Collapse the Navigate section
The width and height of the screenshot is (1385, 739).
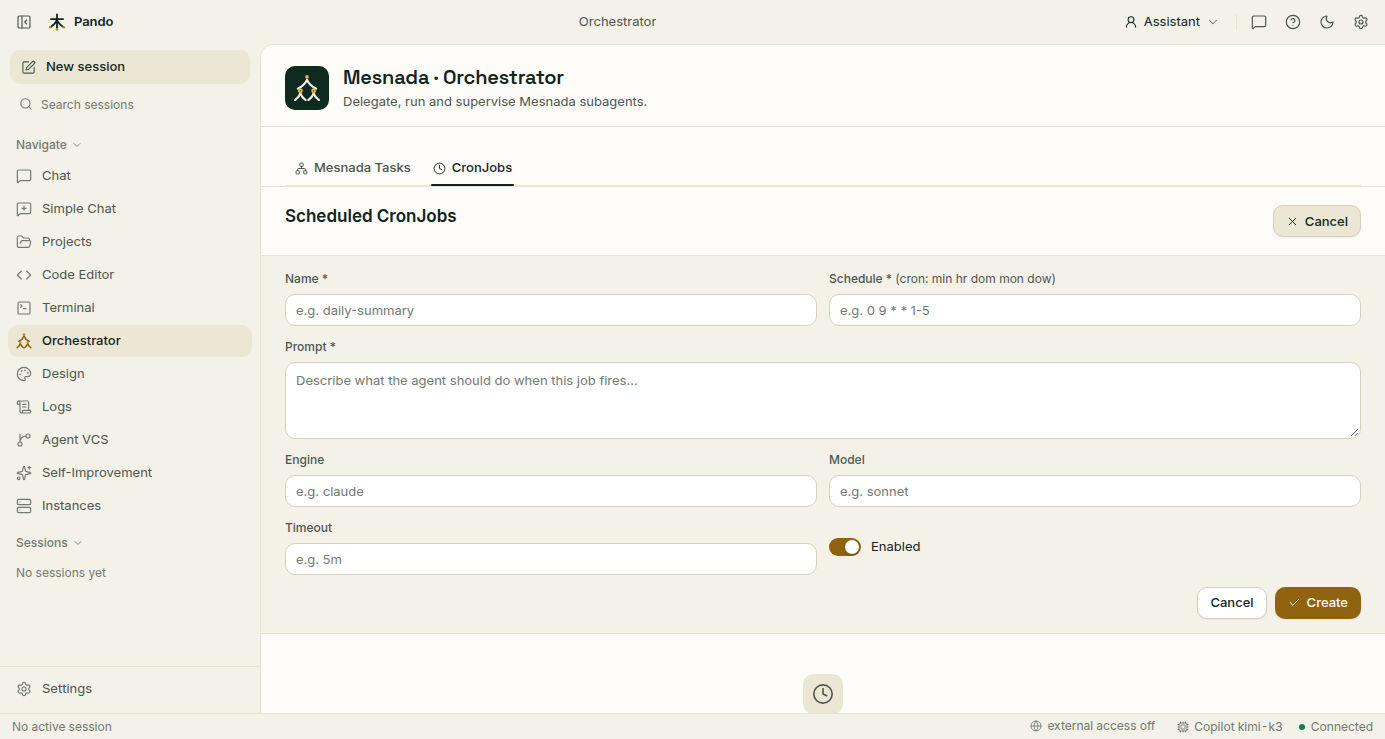(x=49, y=145)
